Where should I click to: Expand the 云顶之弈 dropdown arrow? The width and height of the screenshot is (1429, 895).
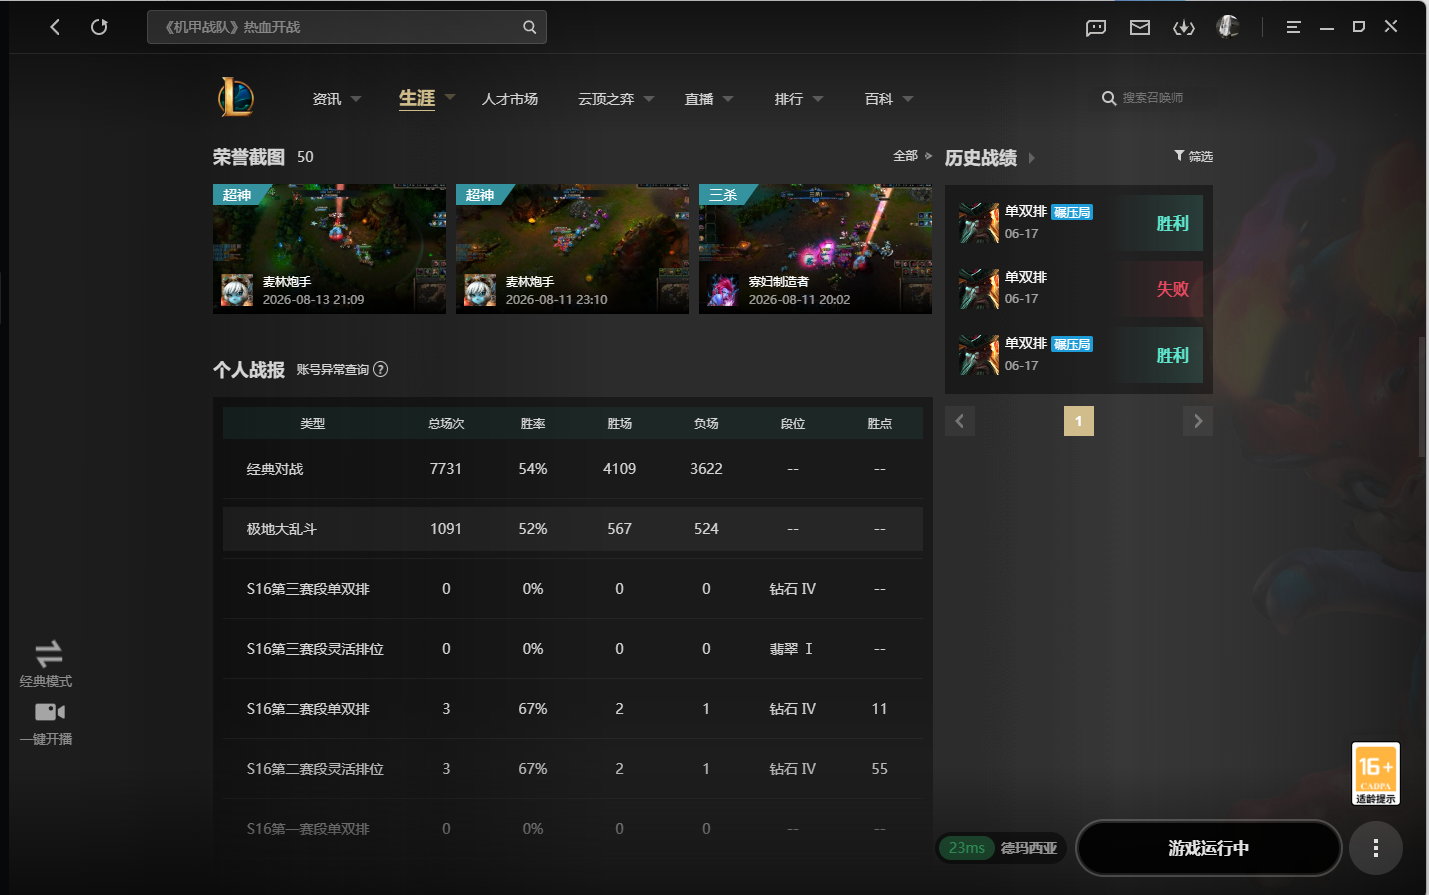pyautogui.click(x=649, y=99)
